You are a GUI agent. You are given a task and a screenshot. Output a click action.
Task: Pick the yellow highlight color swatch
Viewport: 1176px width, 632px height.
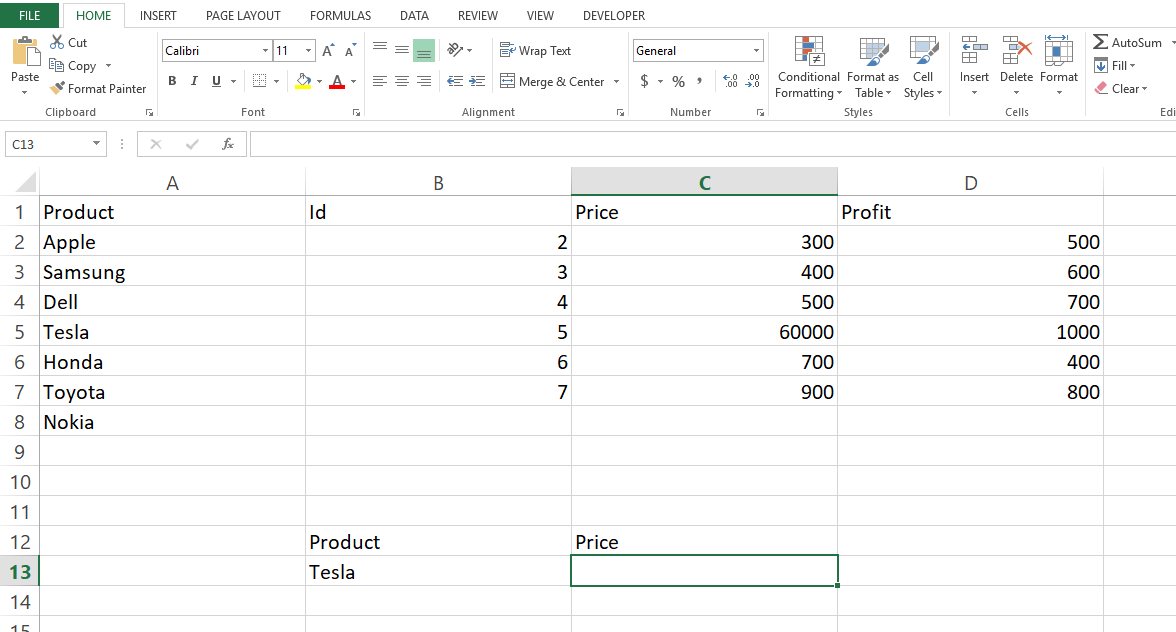(x=304, y=87)
